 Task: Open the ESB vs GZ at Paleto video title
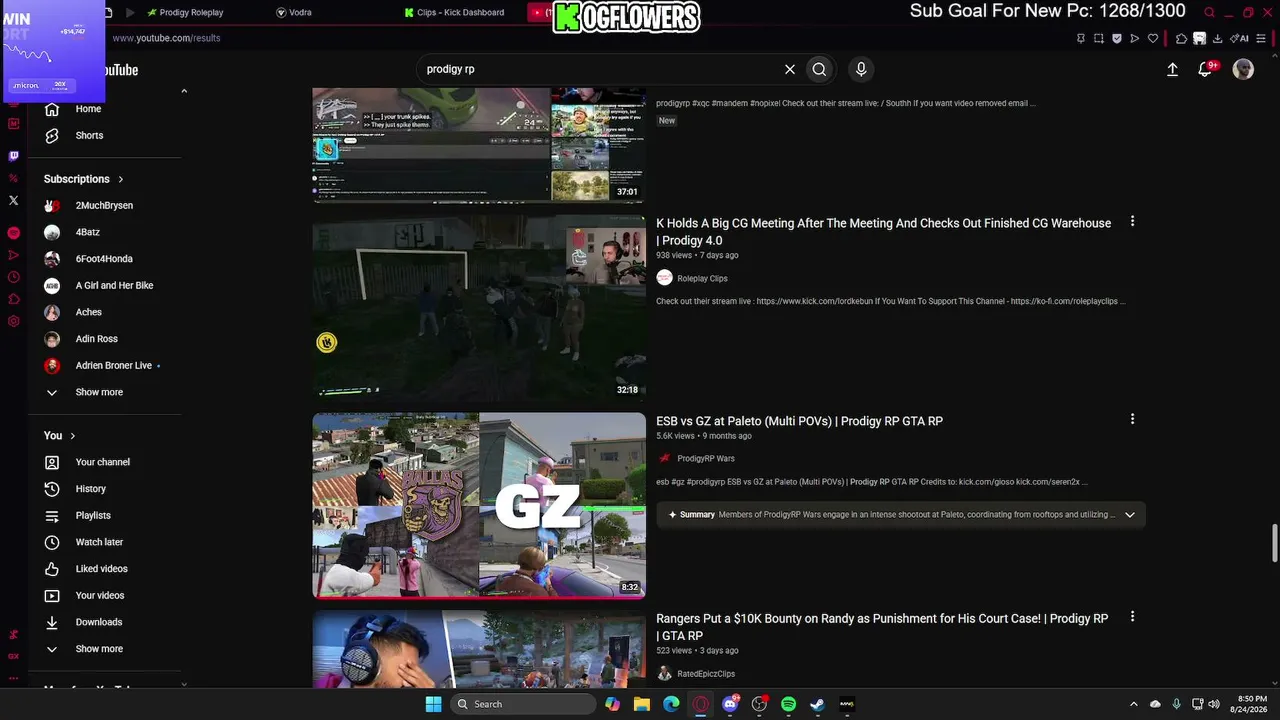pyautogui.click(x=799, y=421)
